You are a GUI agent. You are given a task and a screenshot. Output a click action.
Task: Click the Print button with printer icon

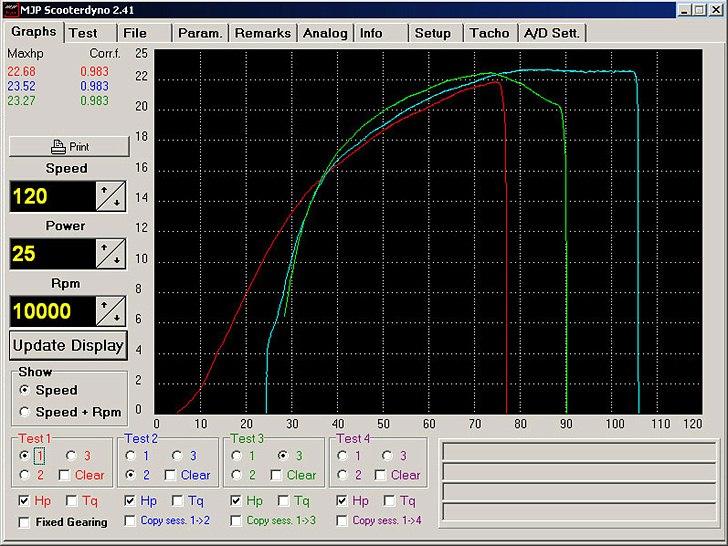(69, 146)
